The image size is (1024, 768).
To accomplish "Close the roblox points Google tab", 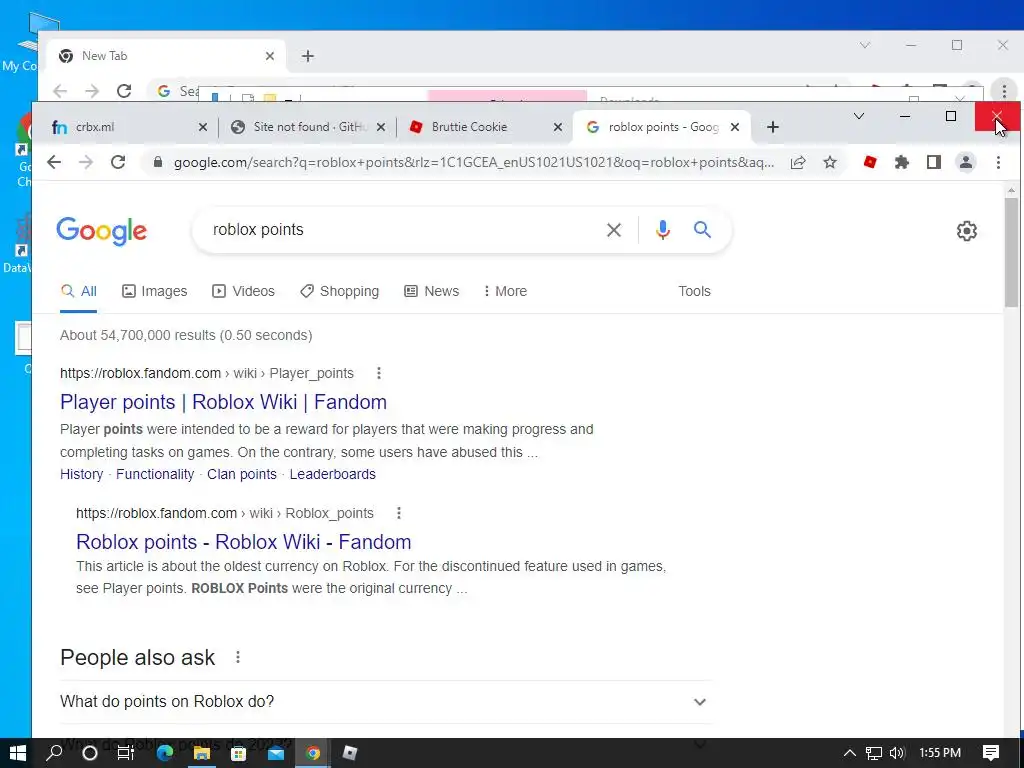I will tap(735, 127).
